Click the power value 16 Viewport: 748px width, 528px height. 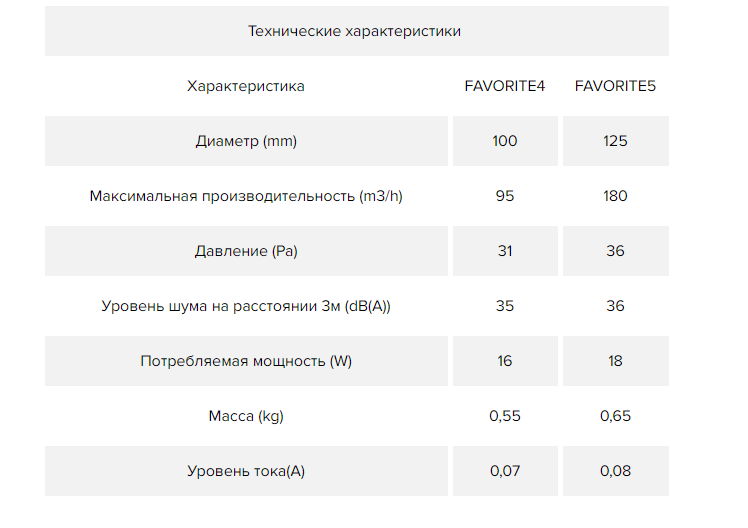point(505,361)
